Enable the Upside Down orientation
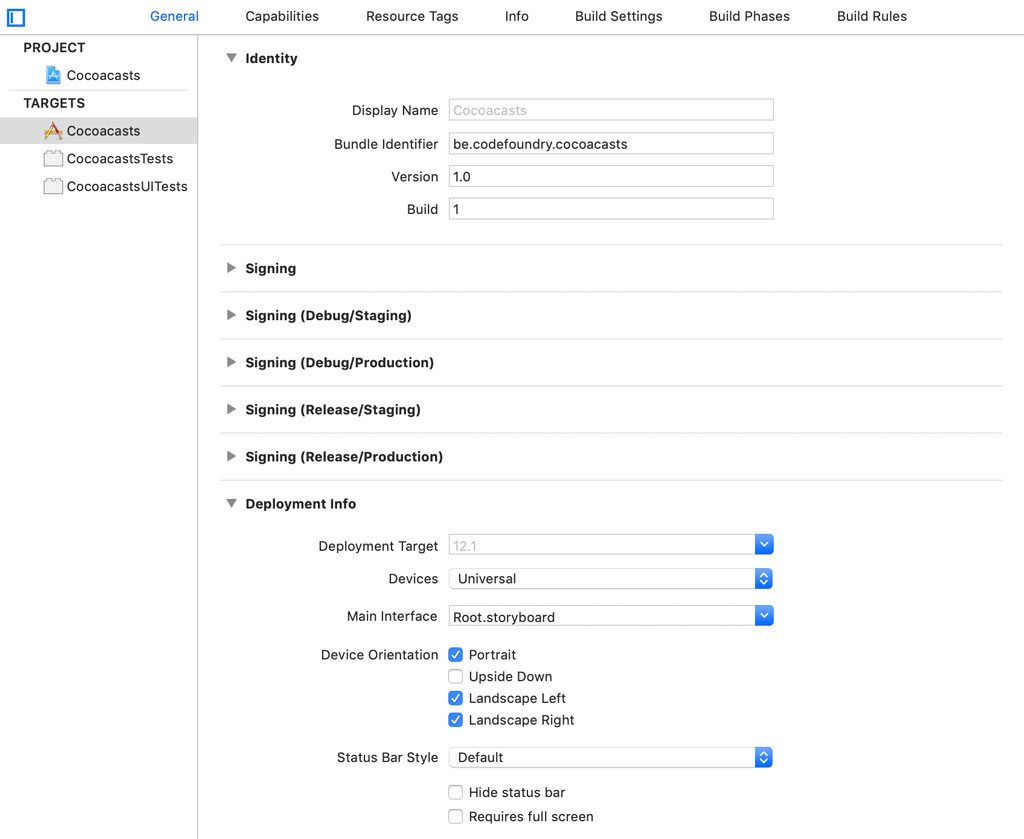The height and width of the screenshot is (839, 1024). tap(455, 676)
